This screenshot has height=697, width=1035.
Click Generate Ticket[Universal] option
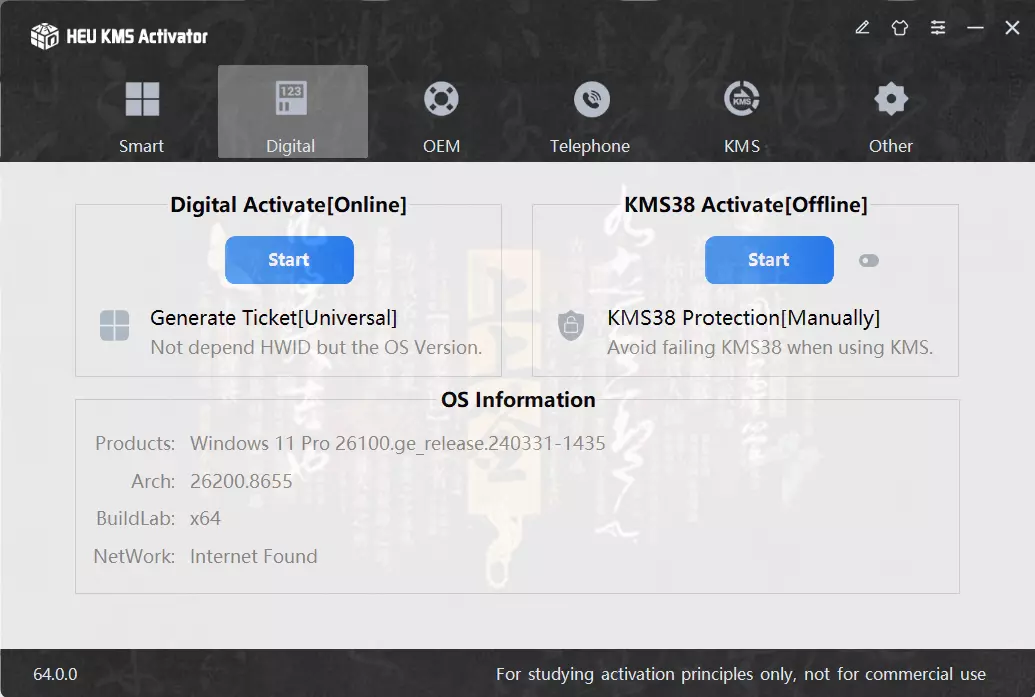point(273,318)
